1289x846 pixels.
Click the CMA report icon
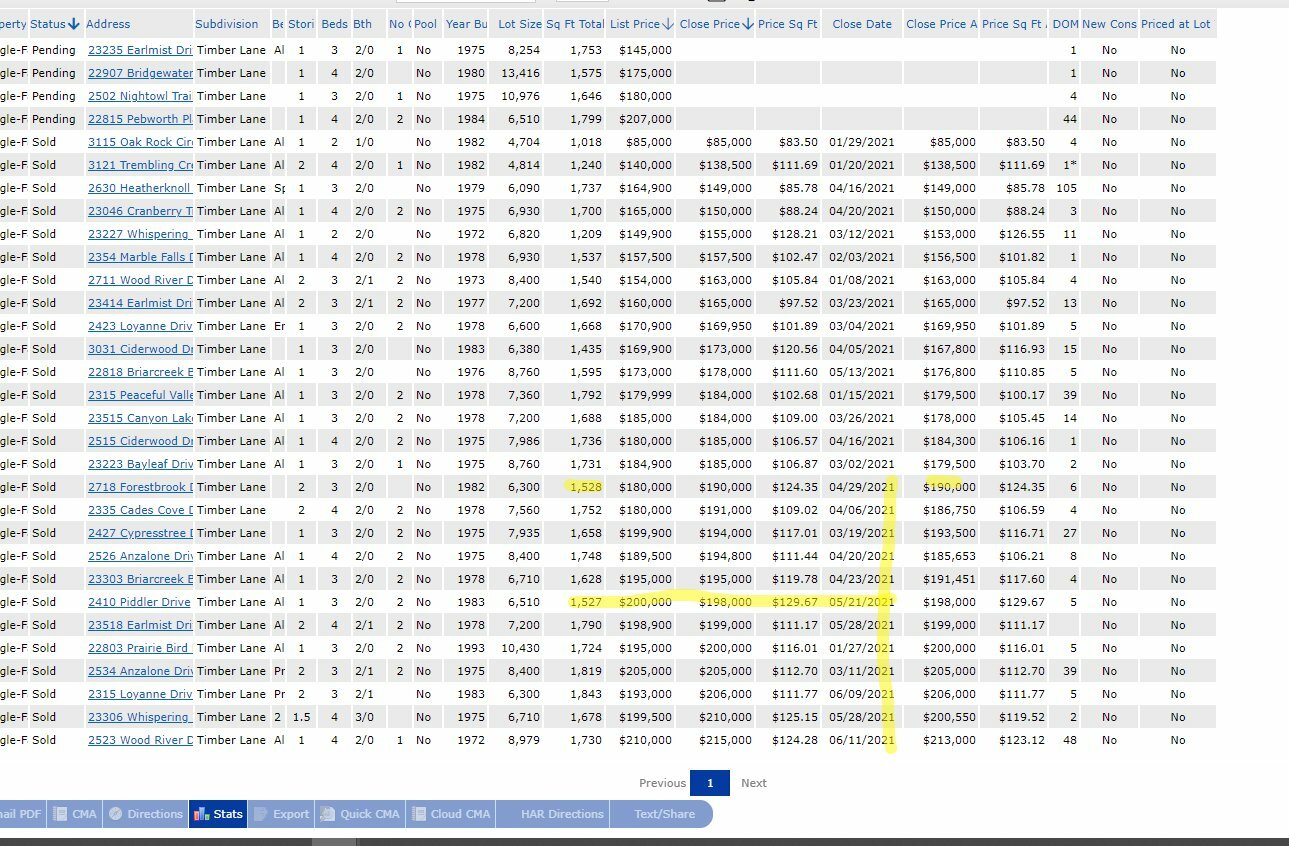coord(60,814)
